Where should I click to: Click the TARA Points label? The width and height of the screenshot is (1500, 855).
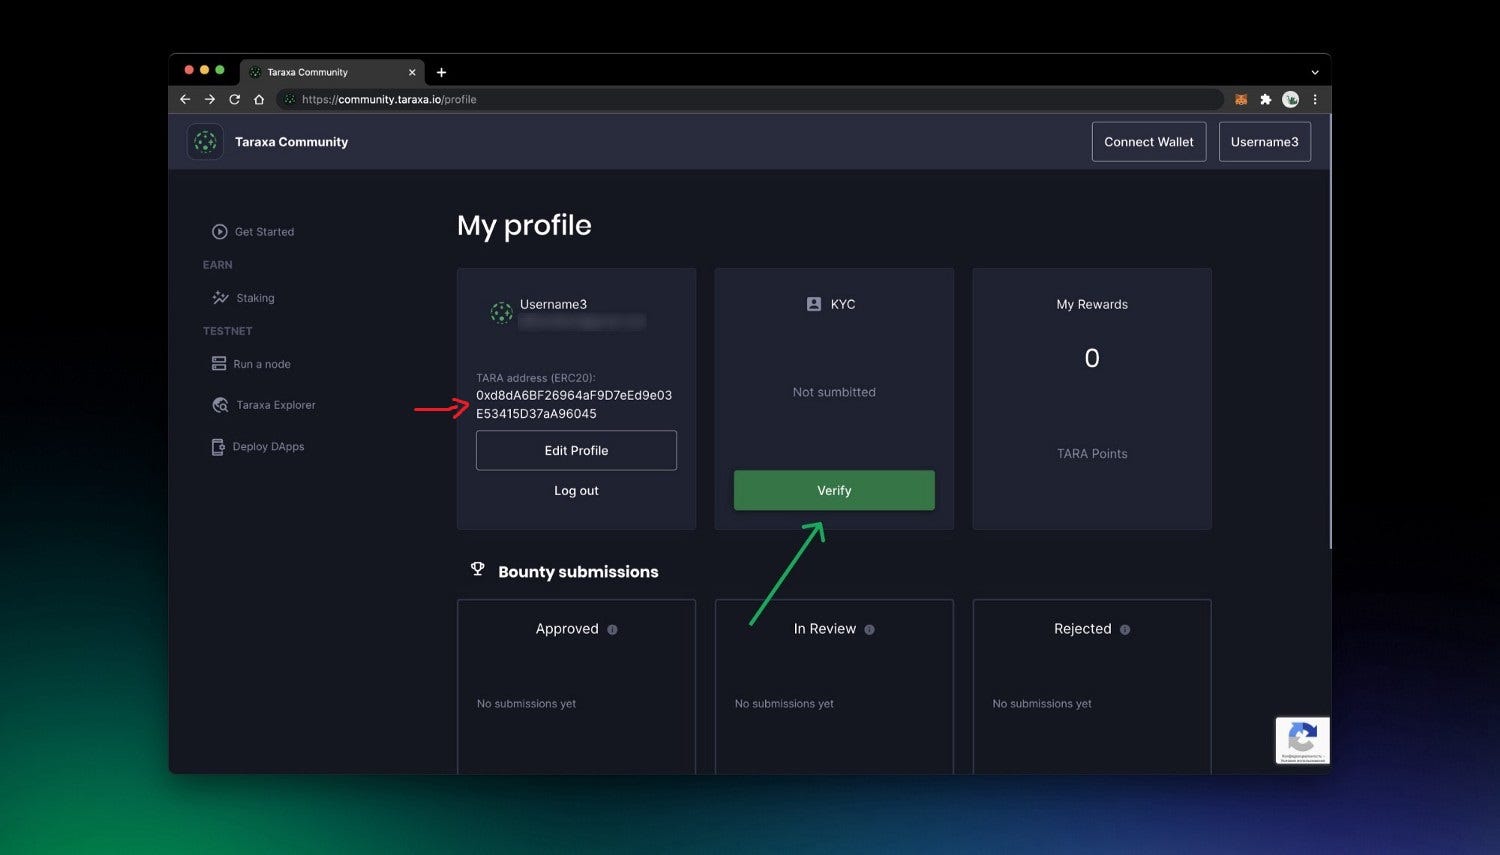(1092, 454)
